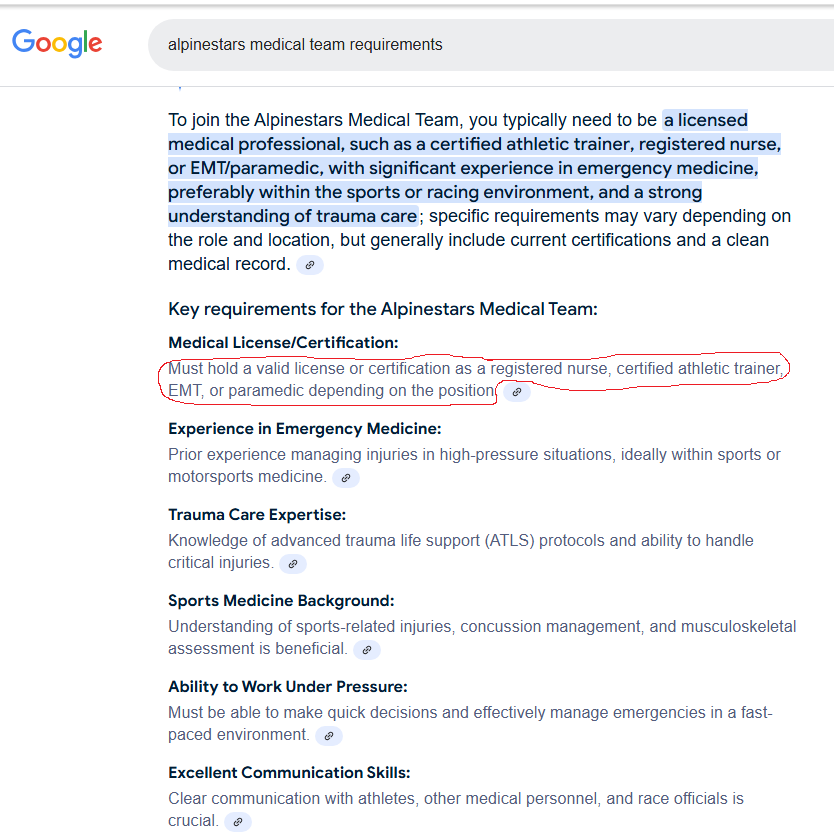This screenshot has width=834, height=834.
Task: Open source link icon for Medical License/Certification
Action: [516, 392]
